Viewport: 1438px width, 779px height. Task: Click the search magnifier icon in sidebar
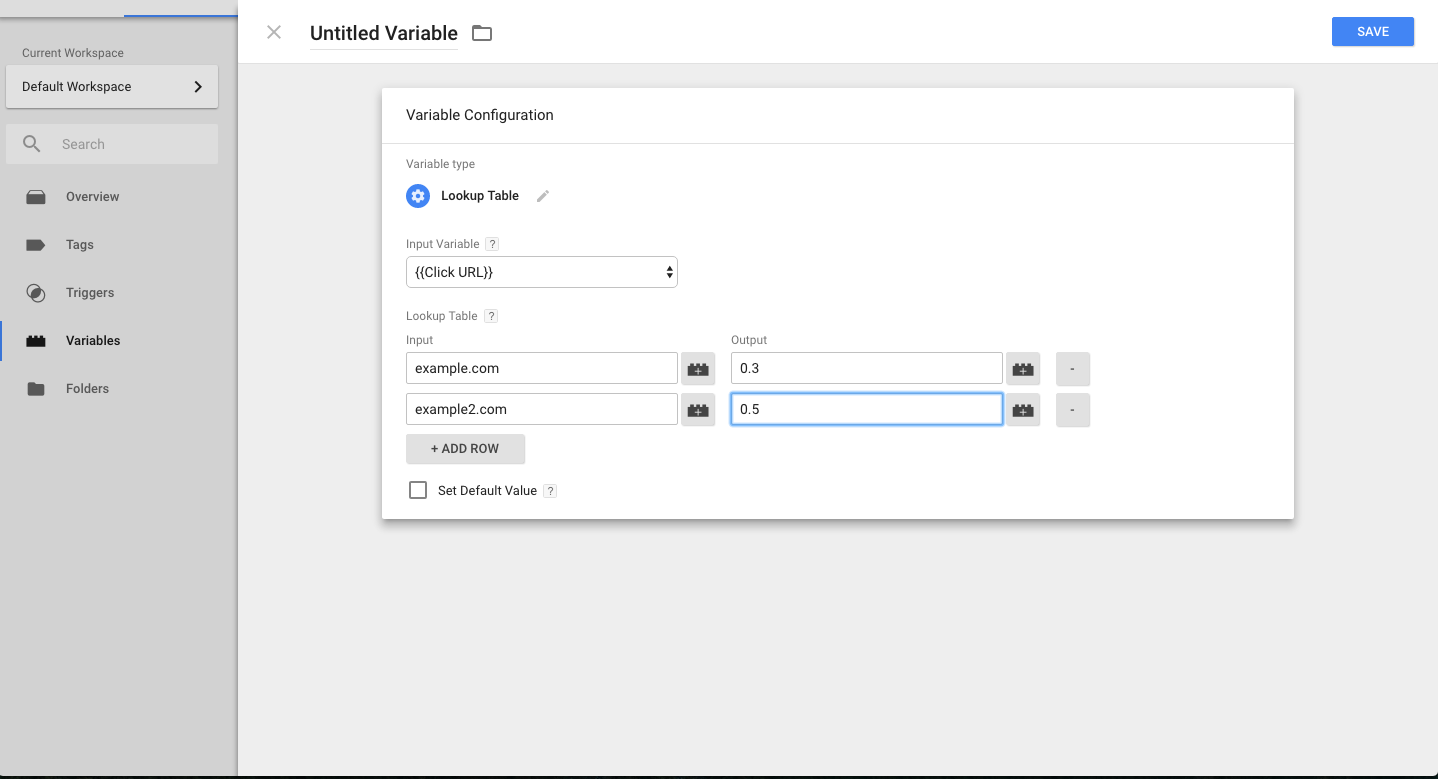pos(32,144)
